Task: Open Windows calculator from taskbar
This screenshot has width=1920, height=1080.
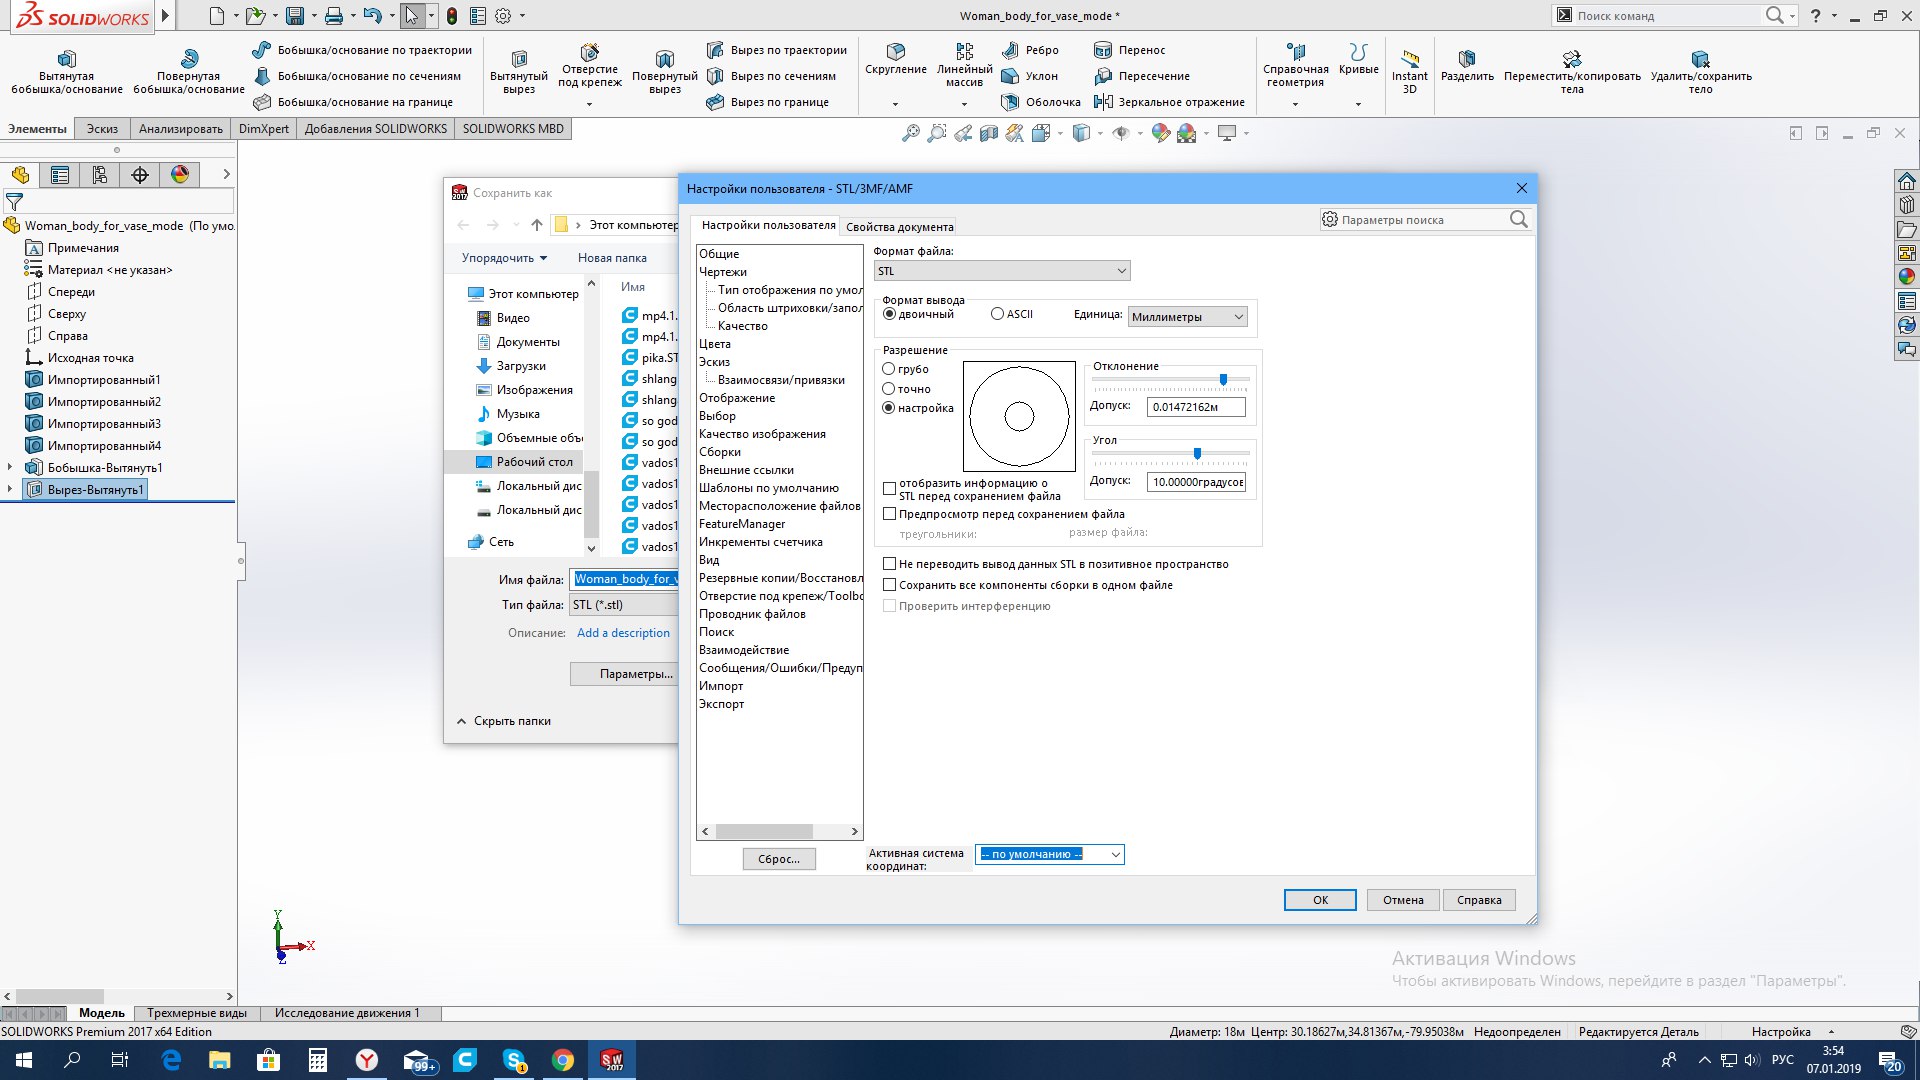Action: [318, 1060]
